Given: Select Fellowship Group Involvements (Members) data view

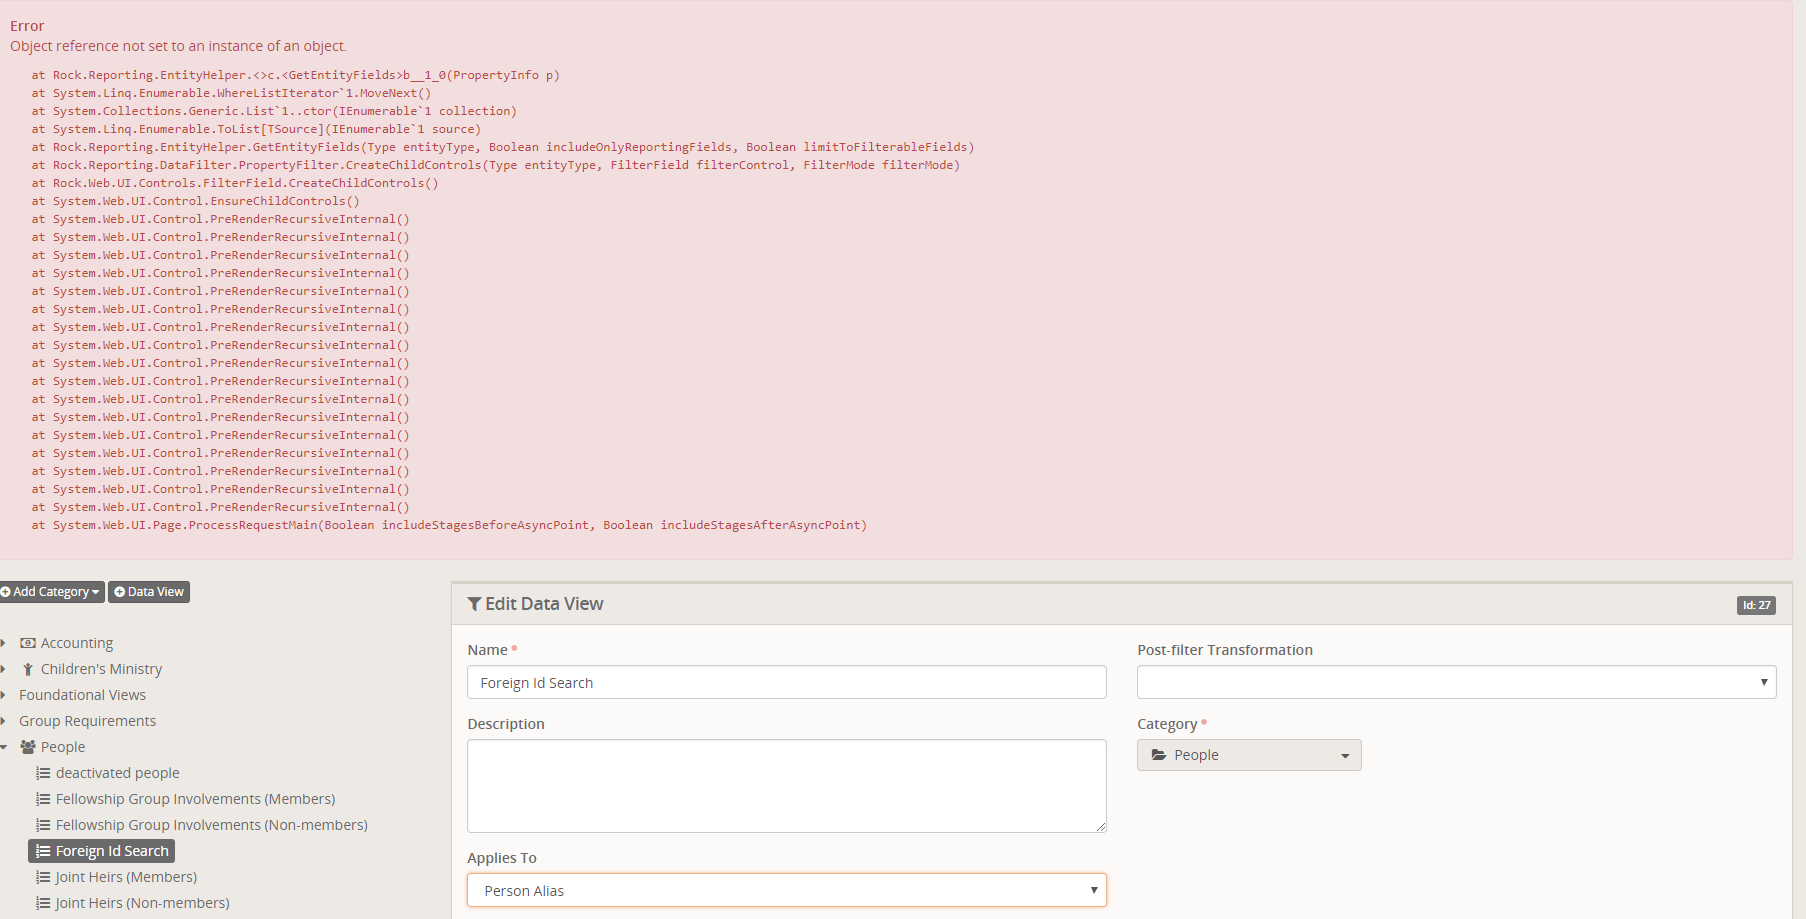Looking at the screenshot, I should (x=195, y=799).
